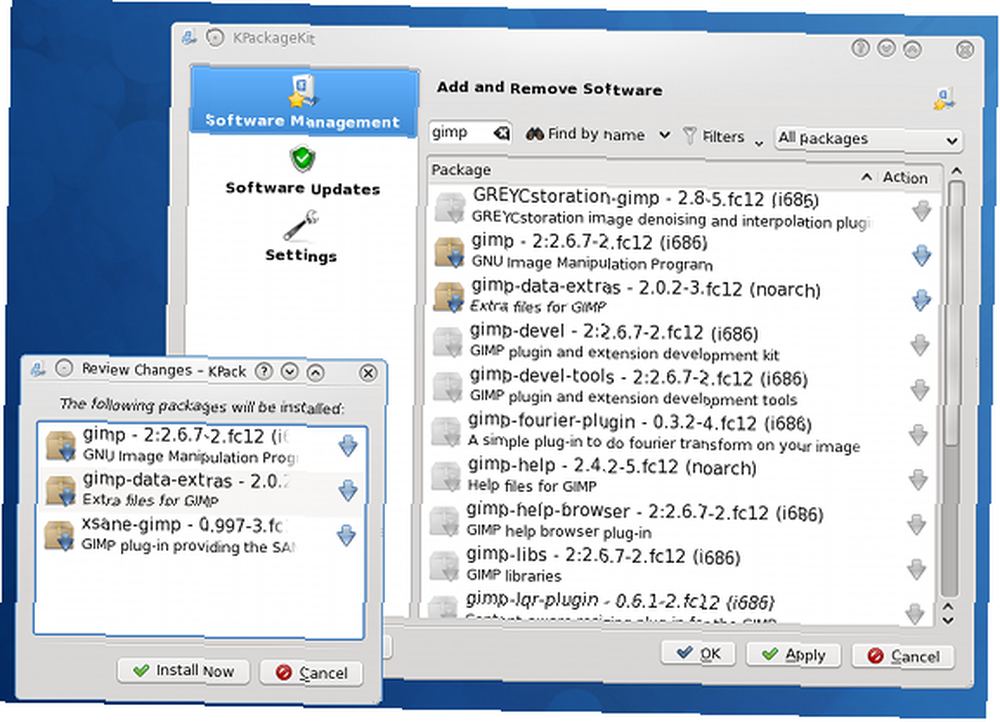This screenshot has height=722, width=1000.
Task: Click scrollbar up arrow in package list
Action: coord(956,171)
